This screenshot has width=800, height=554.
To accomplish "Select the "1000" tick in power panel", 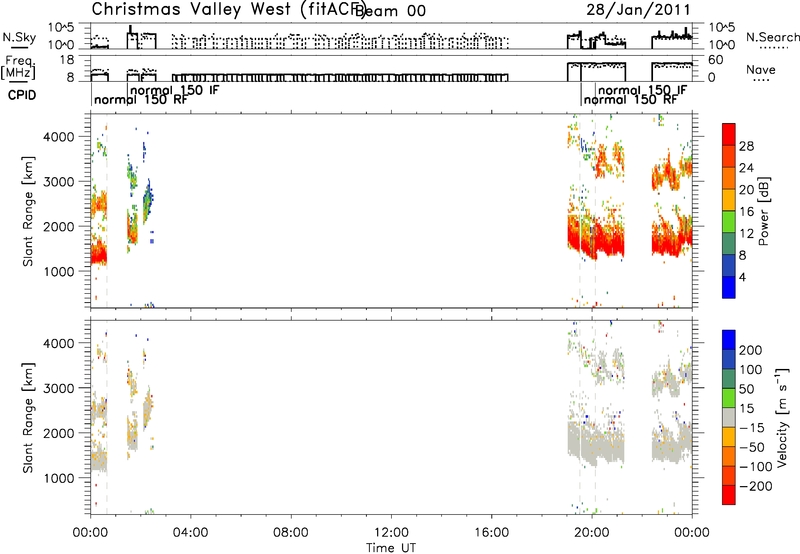I will point(59,271).
